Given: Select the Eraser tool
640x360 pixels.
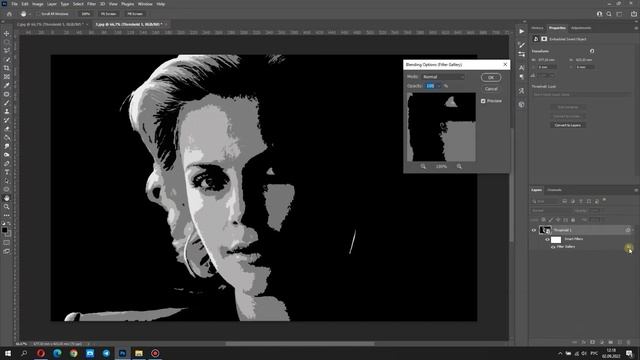Looking at the screenshot, I should 7,129.
